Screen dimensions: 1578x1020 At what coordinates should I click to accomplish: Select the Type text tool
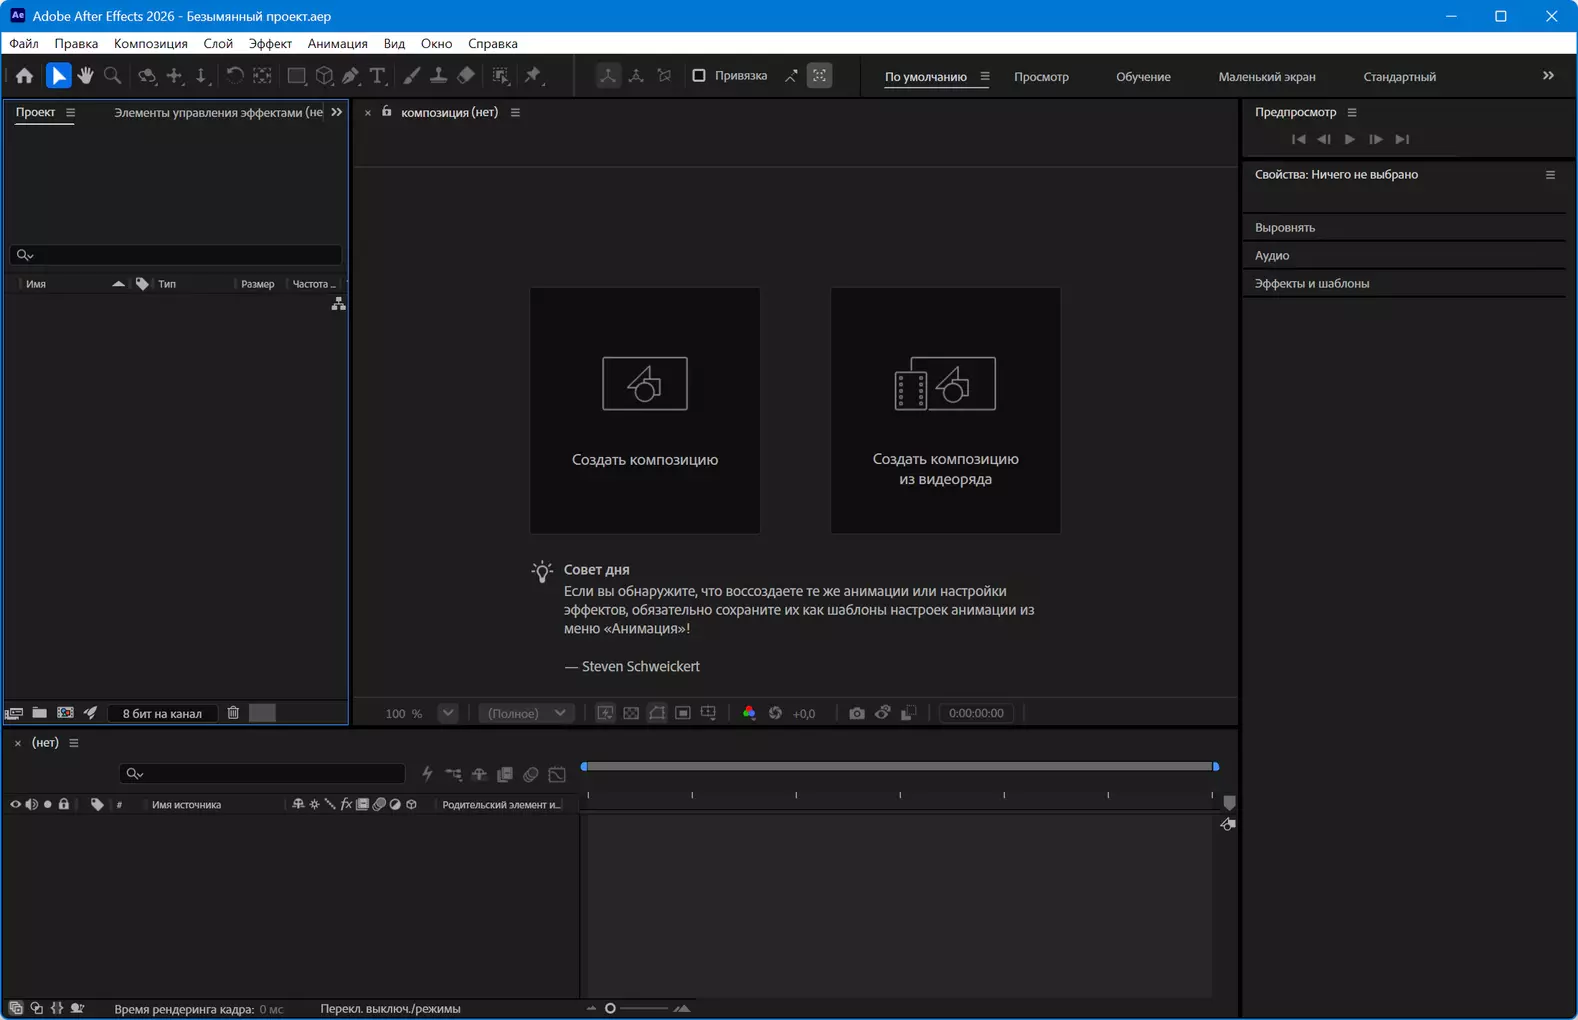point(378,76)
